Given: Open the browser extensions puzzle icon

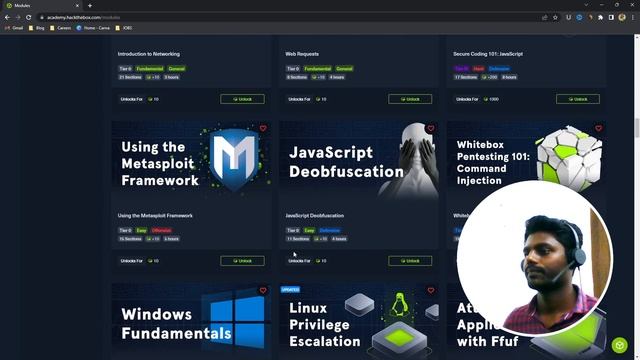Looking at the screenshot, I should click(x=600, y=18).
